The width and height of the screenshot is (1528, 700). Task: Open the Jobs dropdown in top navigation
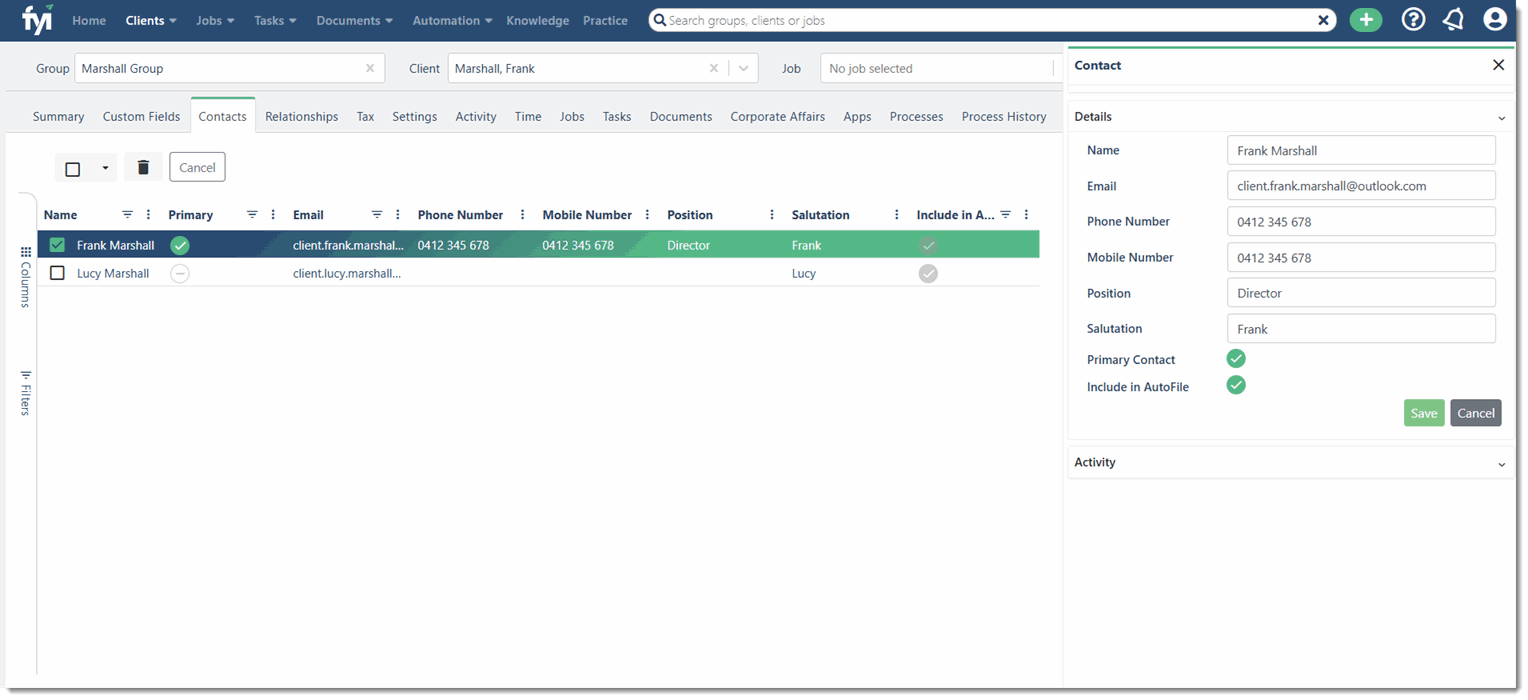click(216, 20)
